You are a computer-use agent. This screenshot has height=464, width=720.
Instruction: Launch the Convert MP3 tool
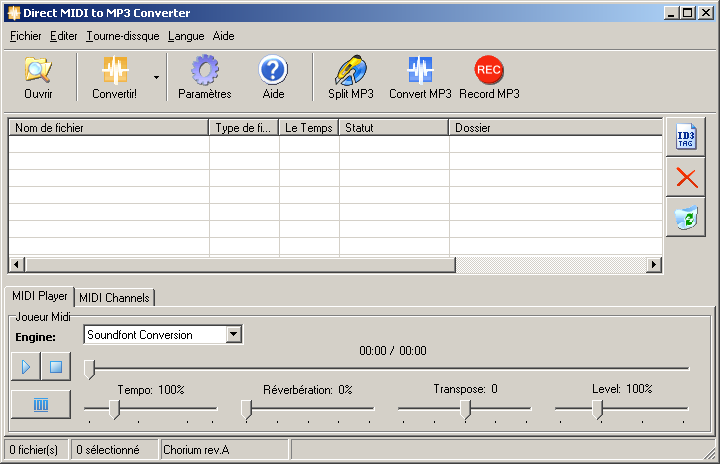click(420, 77)
